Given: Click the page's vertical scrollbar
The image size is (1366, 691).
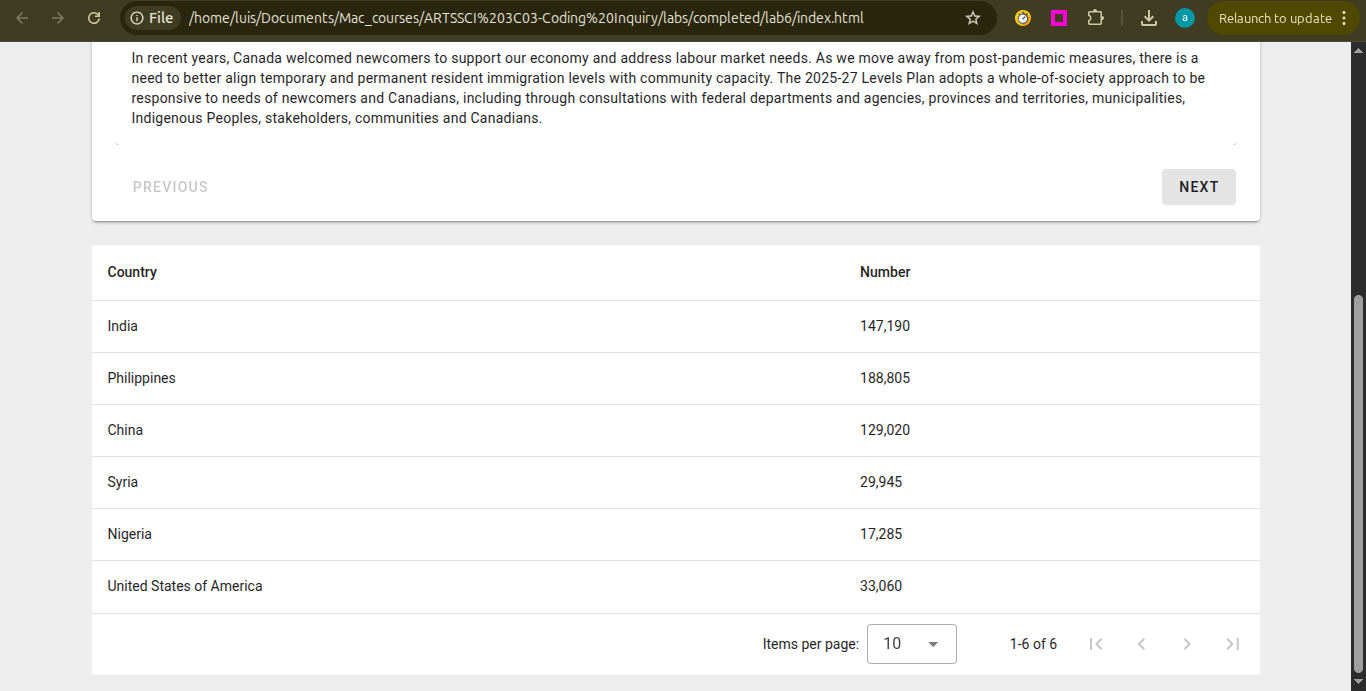Looking at the screenshot, I should [x=1357, y=480].
